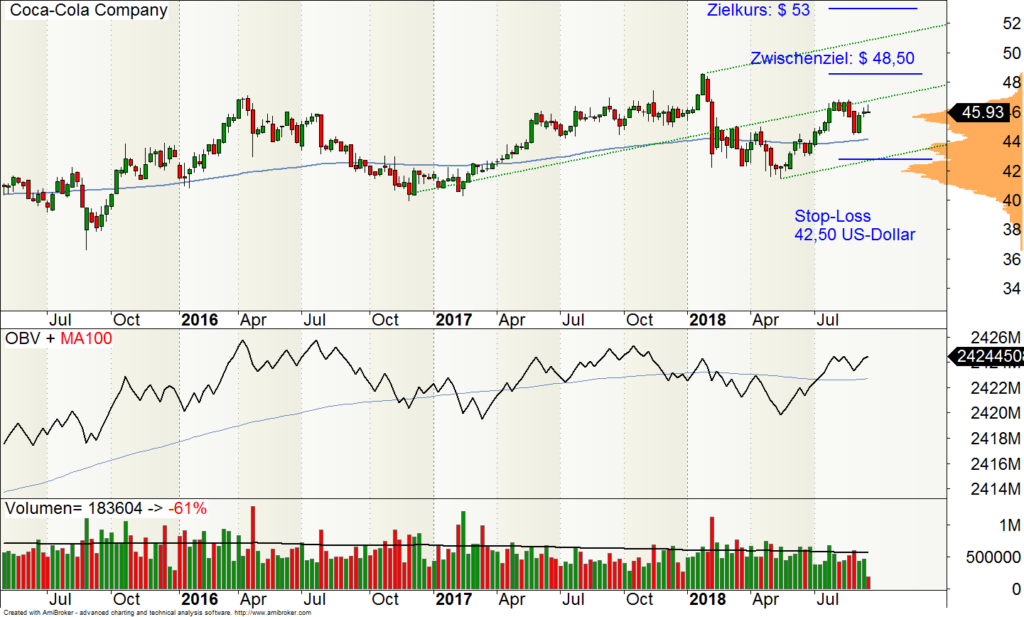This screenshot has height=617, width=1024.
Task: Click the 52 price axis value
Action: coord(1012,24)
